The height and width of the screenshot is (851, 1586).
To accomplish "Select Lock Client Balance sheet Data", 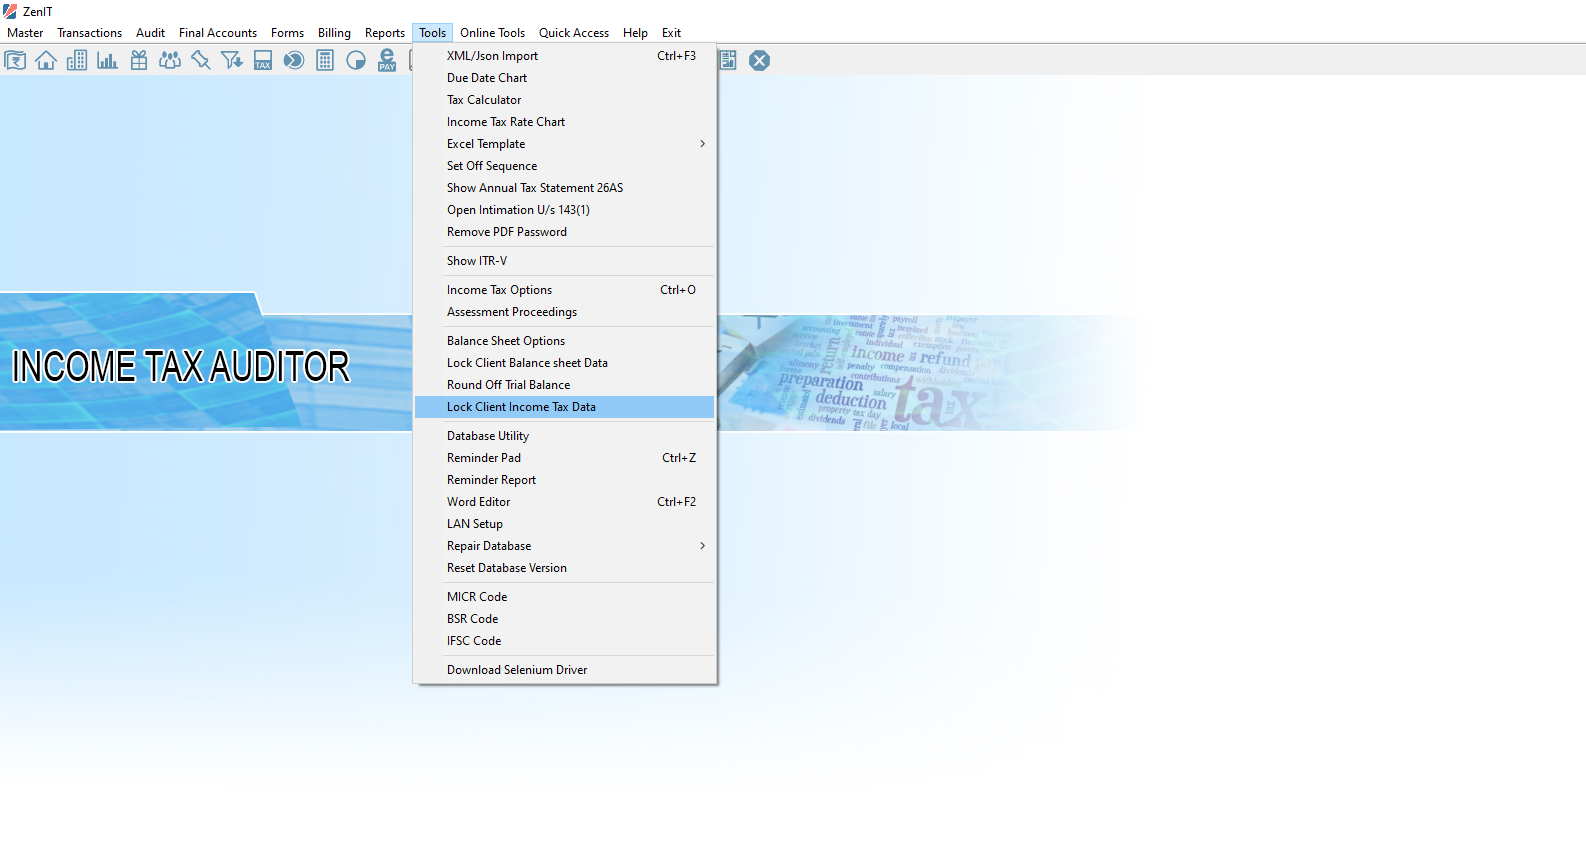I will (565, 363).
